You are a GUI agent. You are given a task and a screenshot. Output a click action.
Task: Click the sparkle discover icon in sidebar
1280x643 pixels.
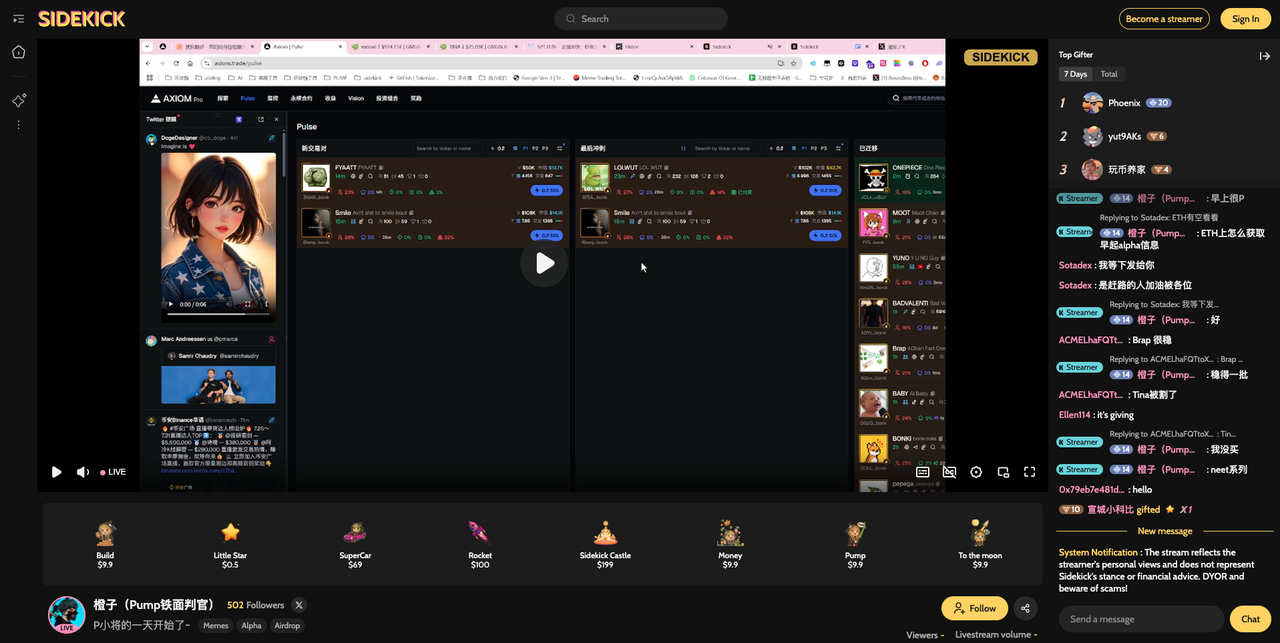pyautogui.click(x=18, y=101)
